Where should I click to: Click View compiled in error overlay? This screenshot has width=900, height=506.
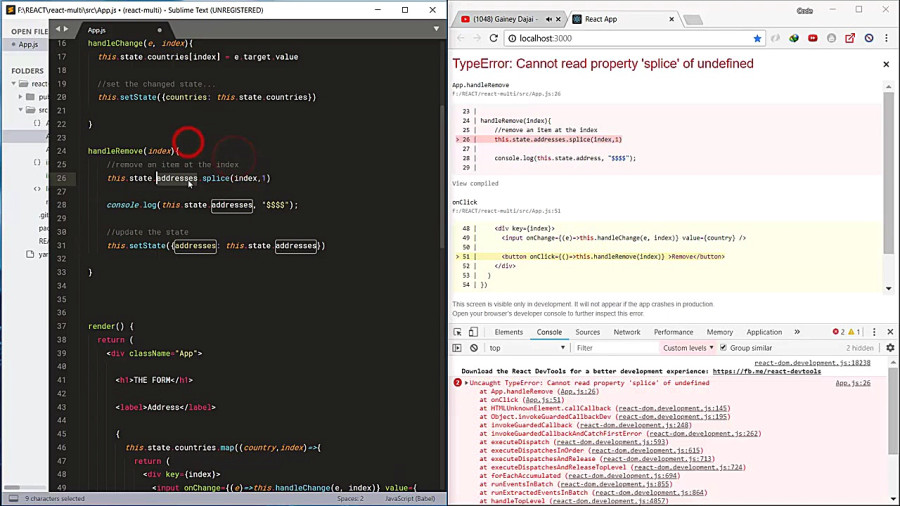click(475, 184)
